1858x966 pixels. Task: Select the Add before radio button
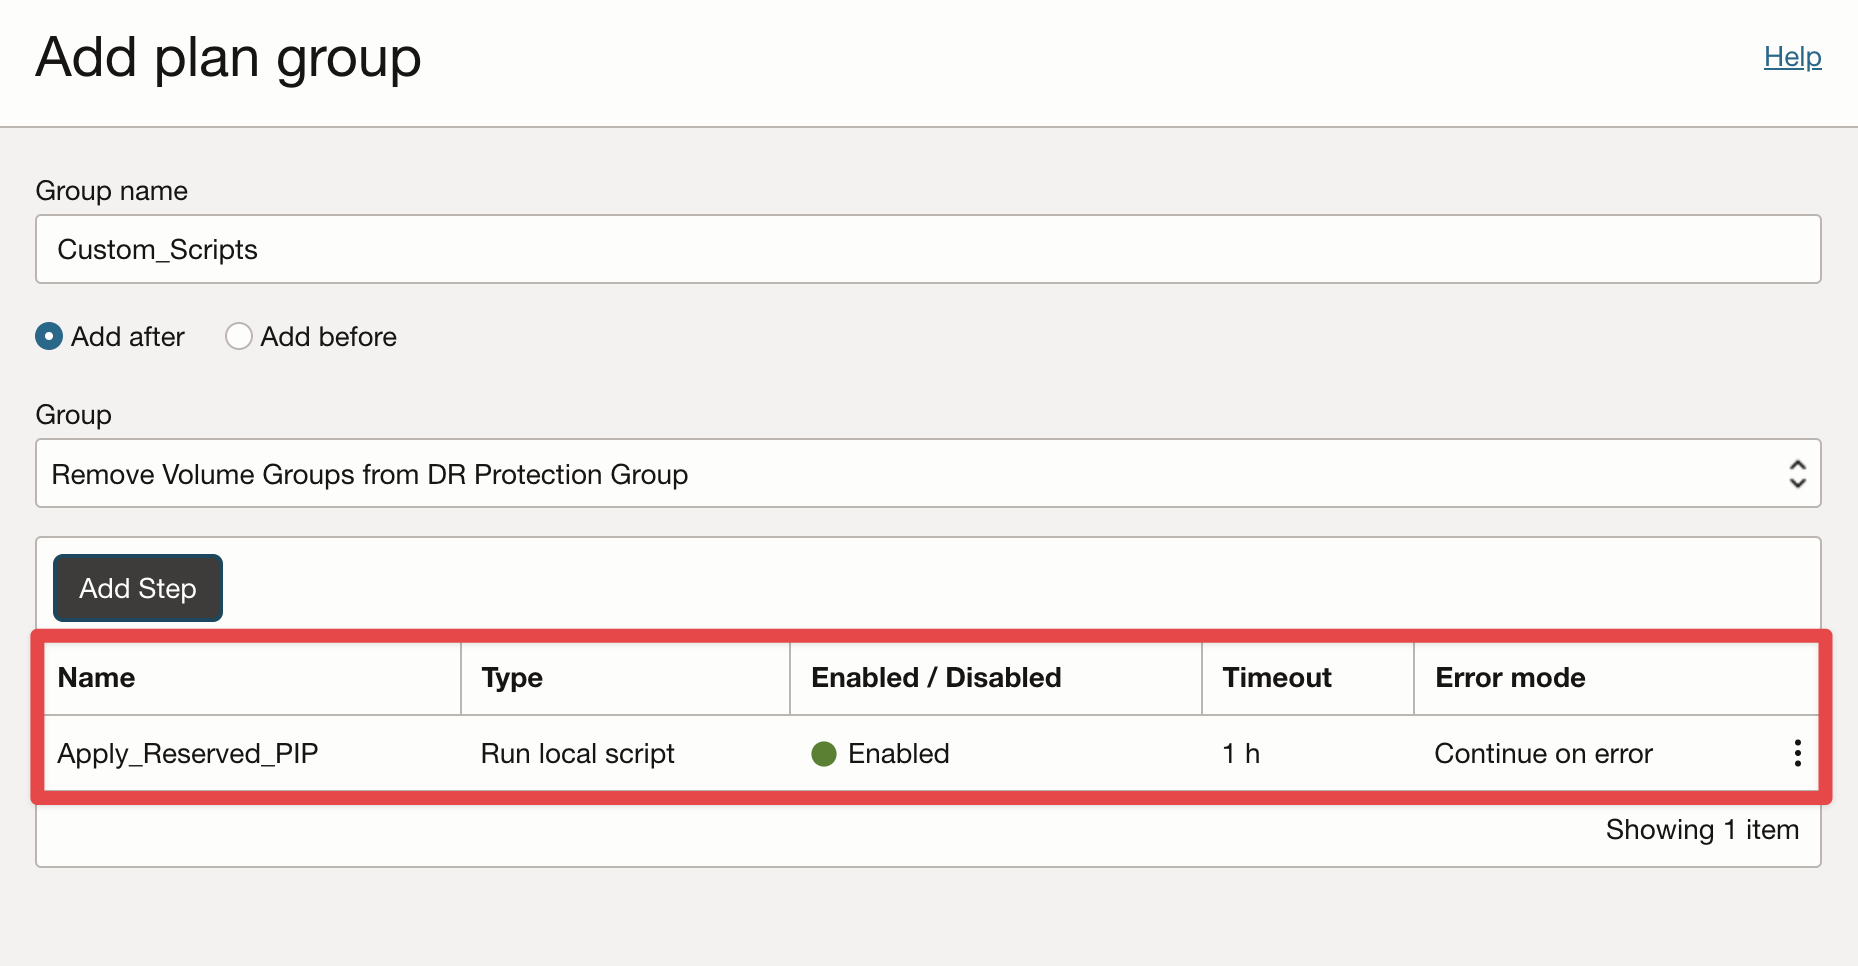(x=239, y=336)
